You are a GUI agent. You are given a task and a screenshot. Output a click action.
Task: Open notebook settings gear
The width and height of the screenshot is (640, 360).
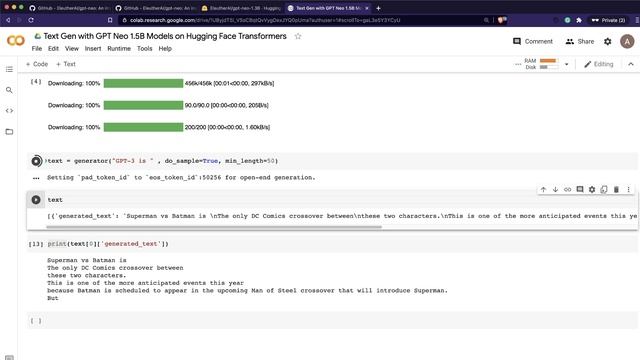[608, 41]
